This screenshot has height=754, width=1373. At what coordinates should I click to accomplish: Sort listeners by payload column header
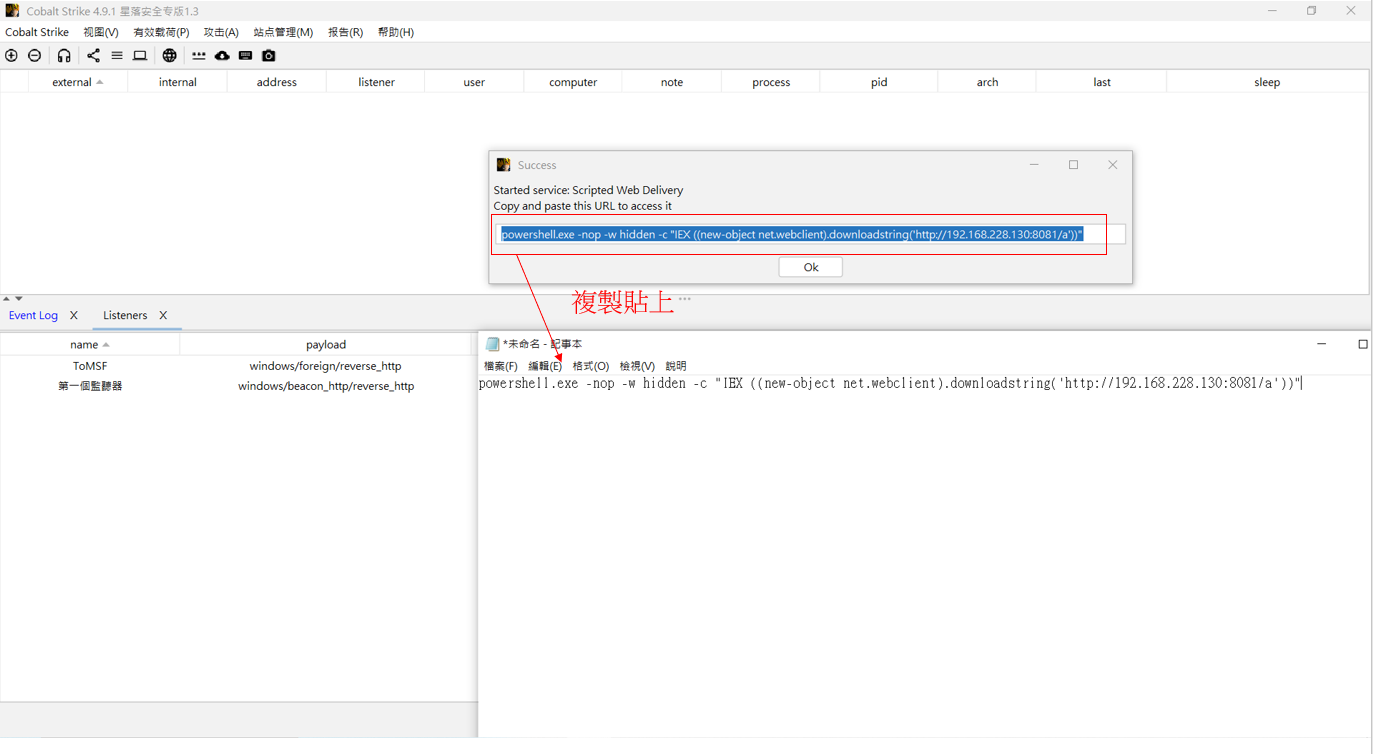326,344
